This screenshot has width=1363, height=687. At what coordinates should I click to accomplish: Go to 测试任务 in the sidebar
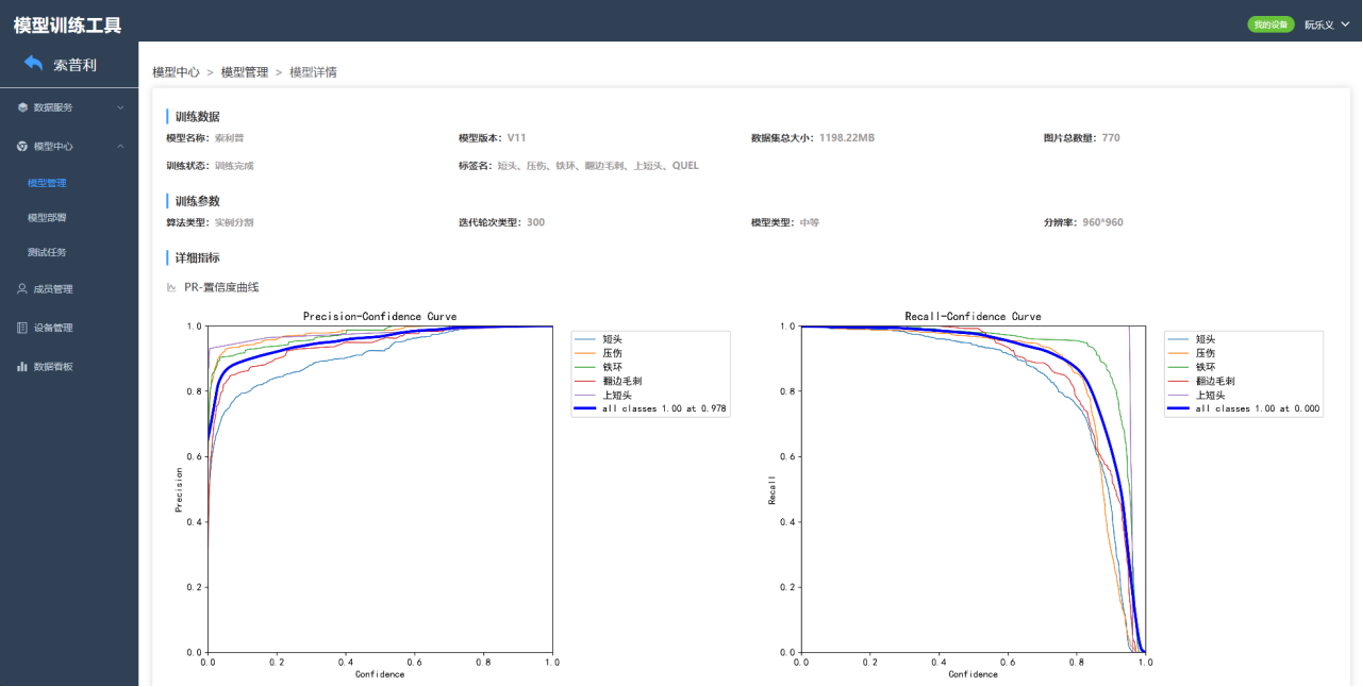point(47,252)
